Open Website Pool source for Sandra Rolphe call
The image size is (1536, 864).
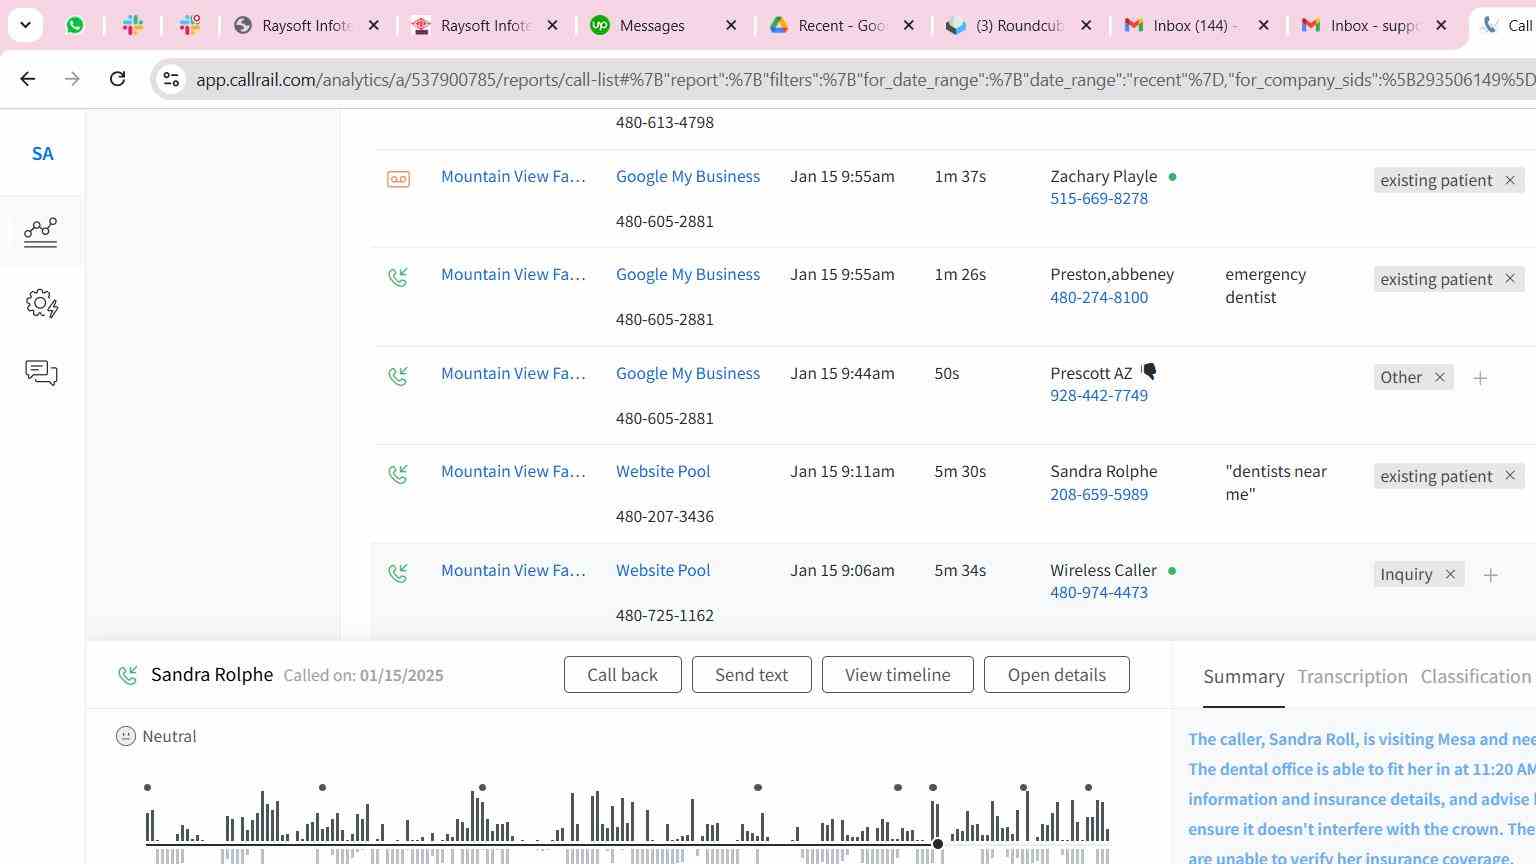click(x=663, y=471)
